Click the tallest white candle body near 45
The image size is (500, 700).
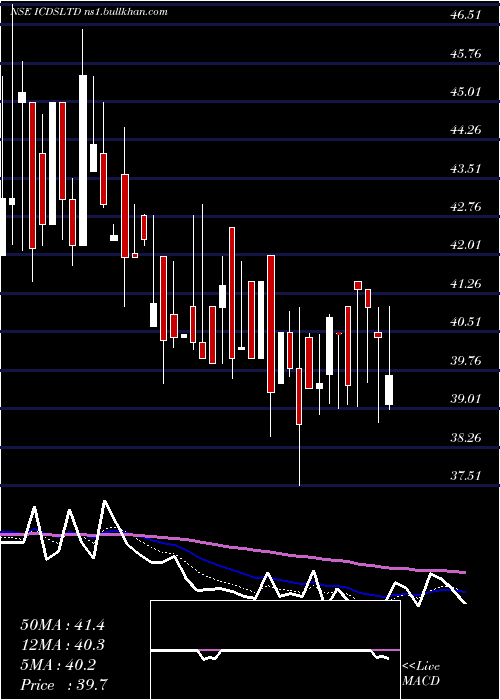coord(83,160)
